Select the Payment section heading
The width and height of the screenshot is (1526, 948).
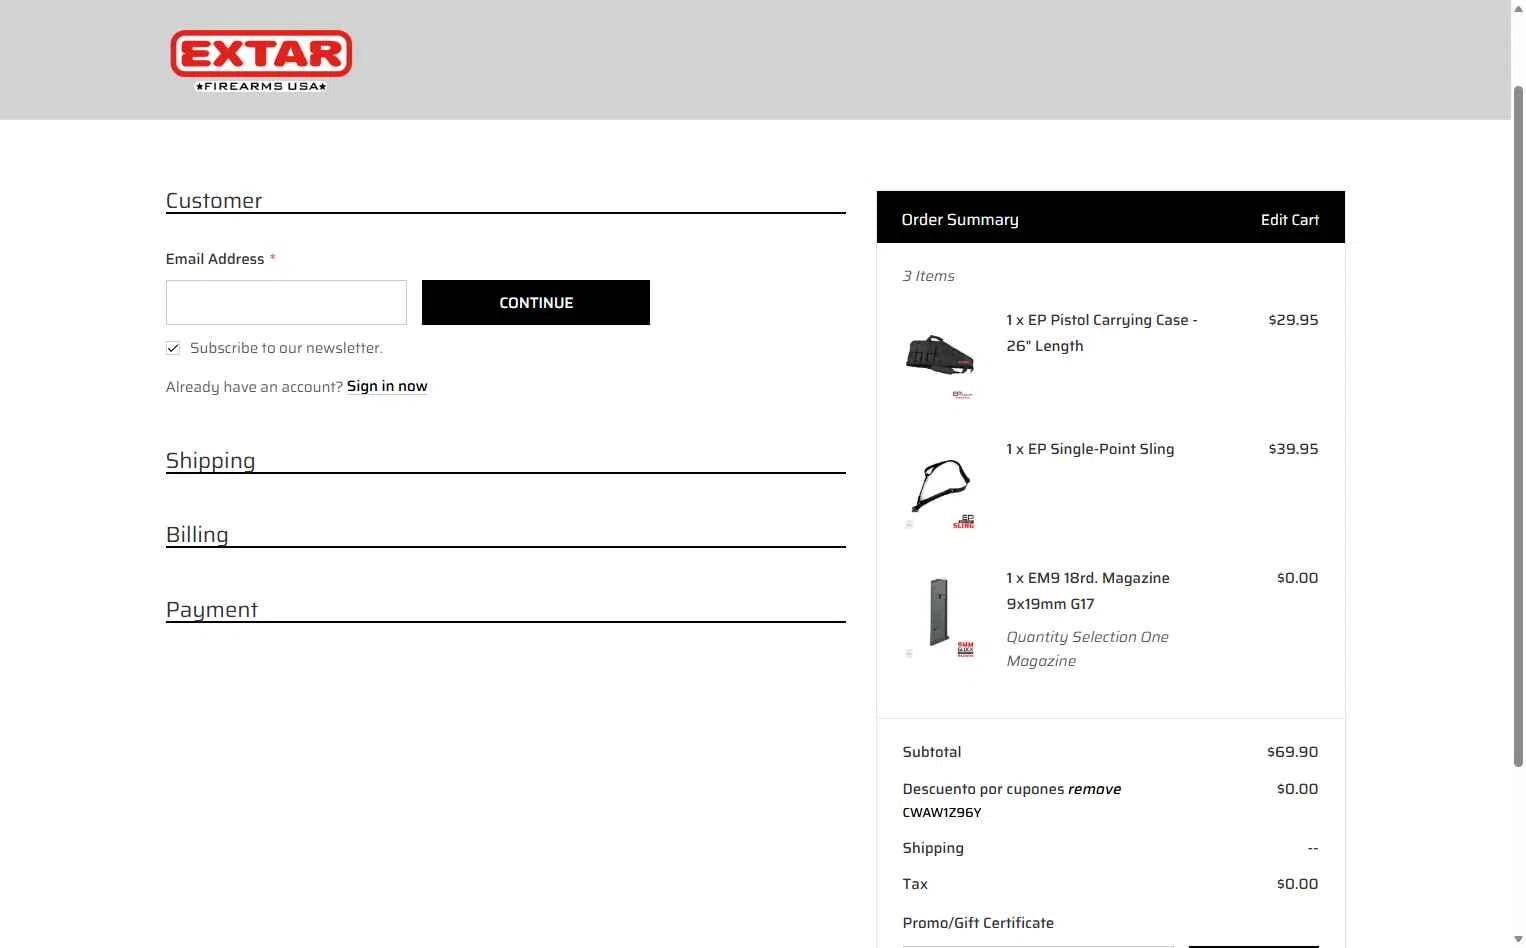pyautogui.click(x=212, y=609)
